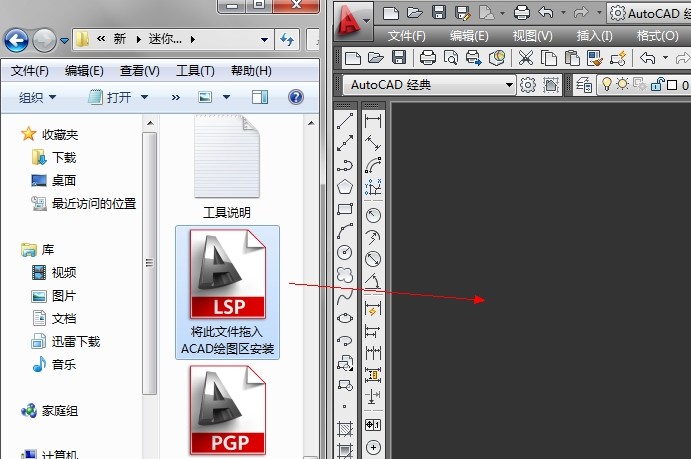The height and width of the screenshot is (459, 691).
Task: Select the Rectangle drawing tool
Action: pyautogui.click(x=345, y=208)
